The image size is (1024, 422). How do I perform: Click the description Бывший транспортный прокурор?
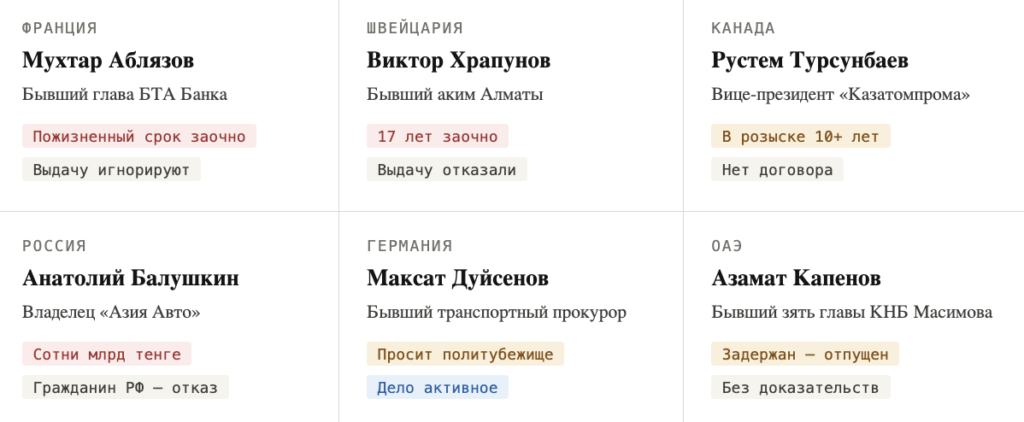(496, 313)
